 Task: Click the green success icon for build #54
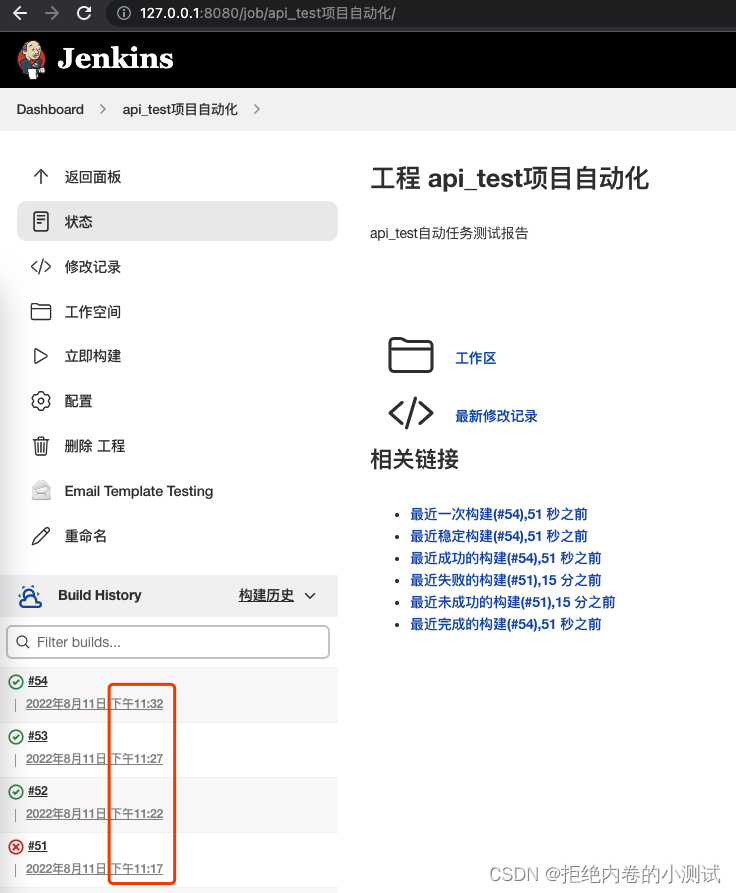[16, 682]
